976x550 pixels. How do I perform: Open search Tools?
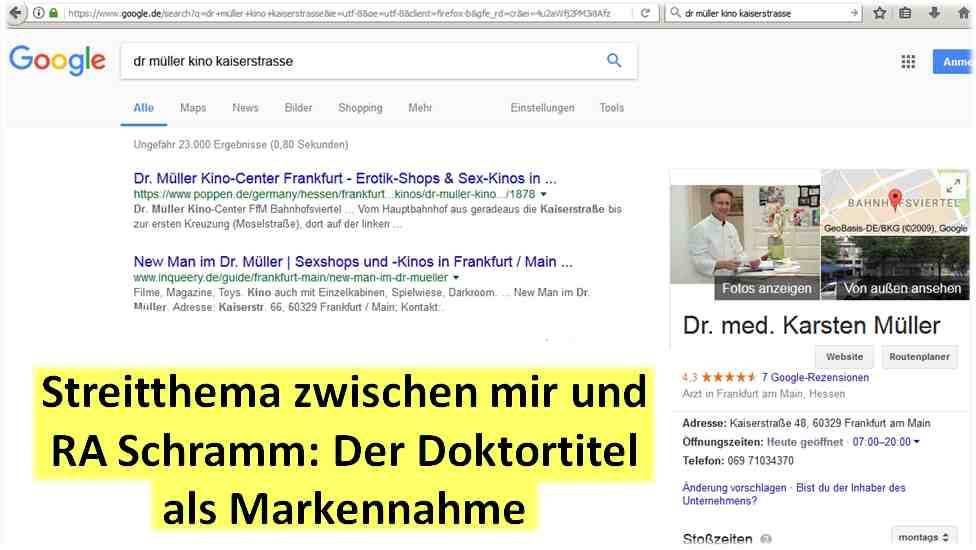pyautogui.click(x=611, y=108)
